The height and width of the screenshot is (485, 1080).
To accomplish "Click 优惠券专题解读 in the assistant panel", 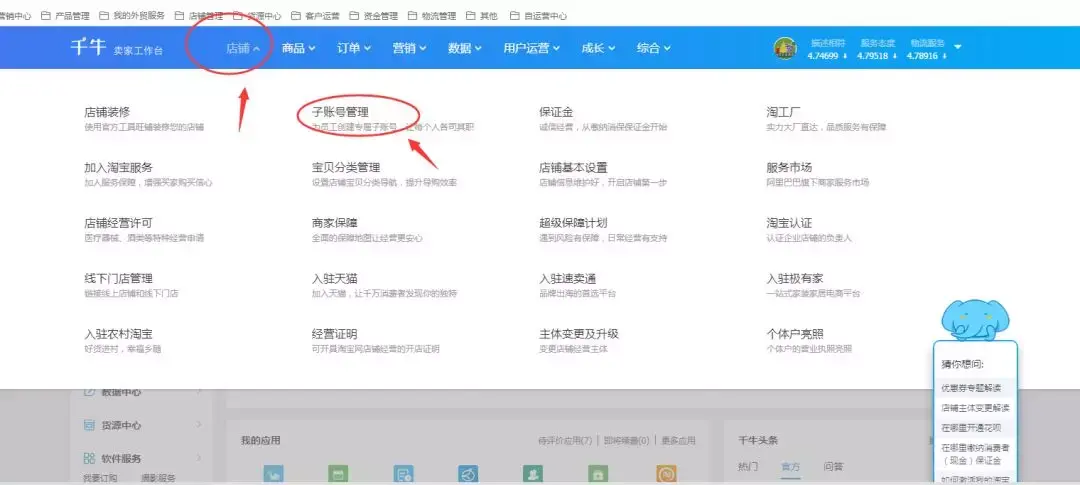I will (971, 388).
